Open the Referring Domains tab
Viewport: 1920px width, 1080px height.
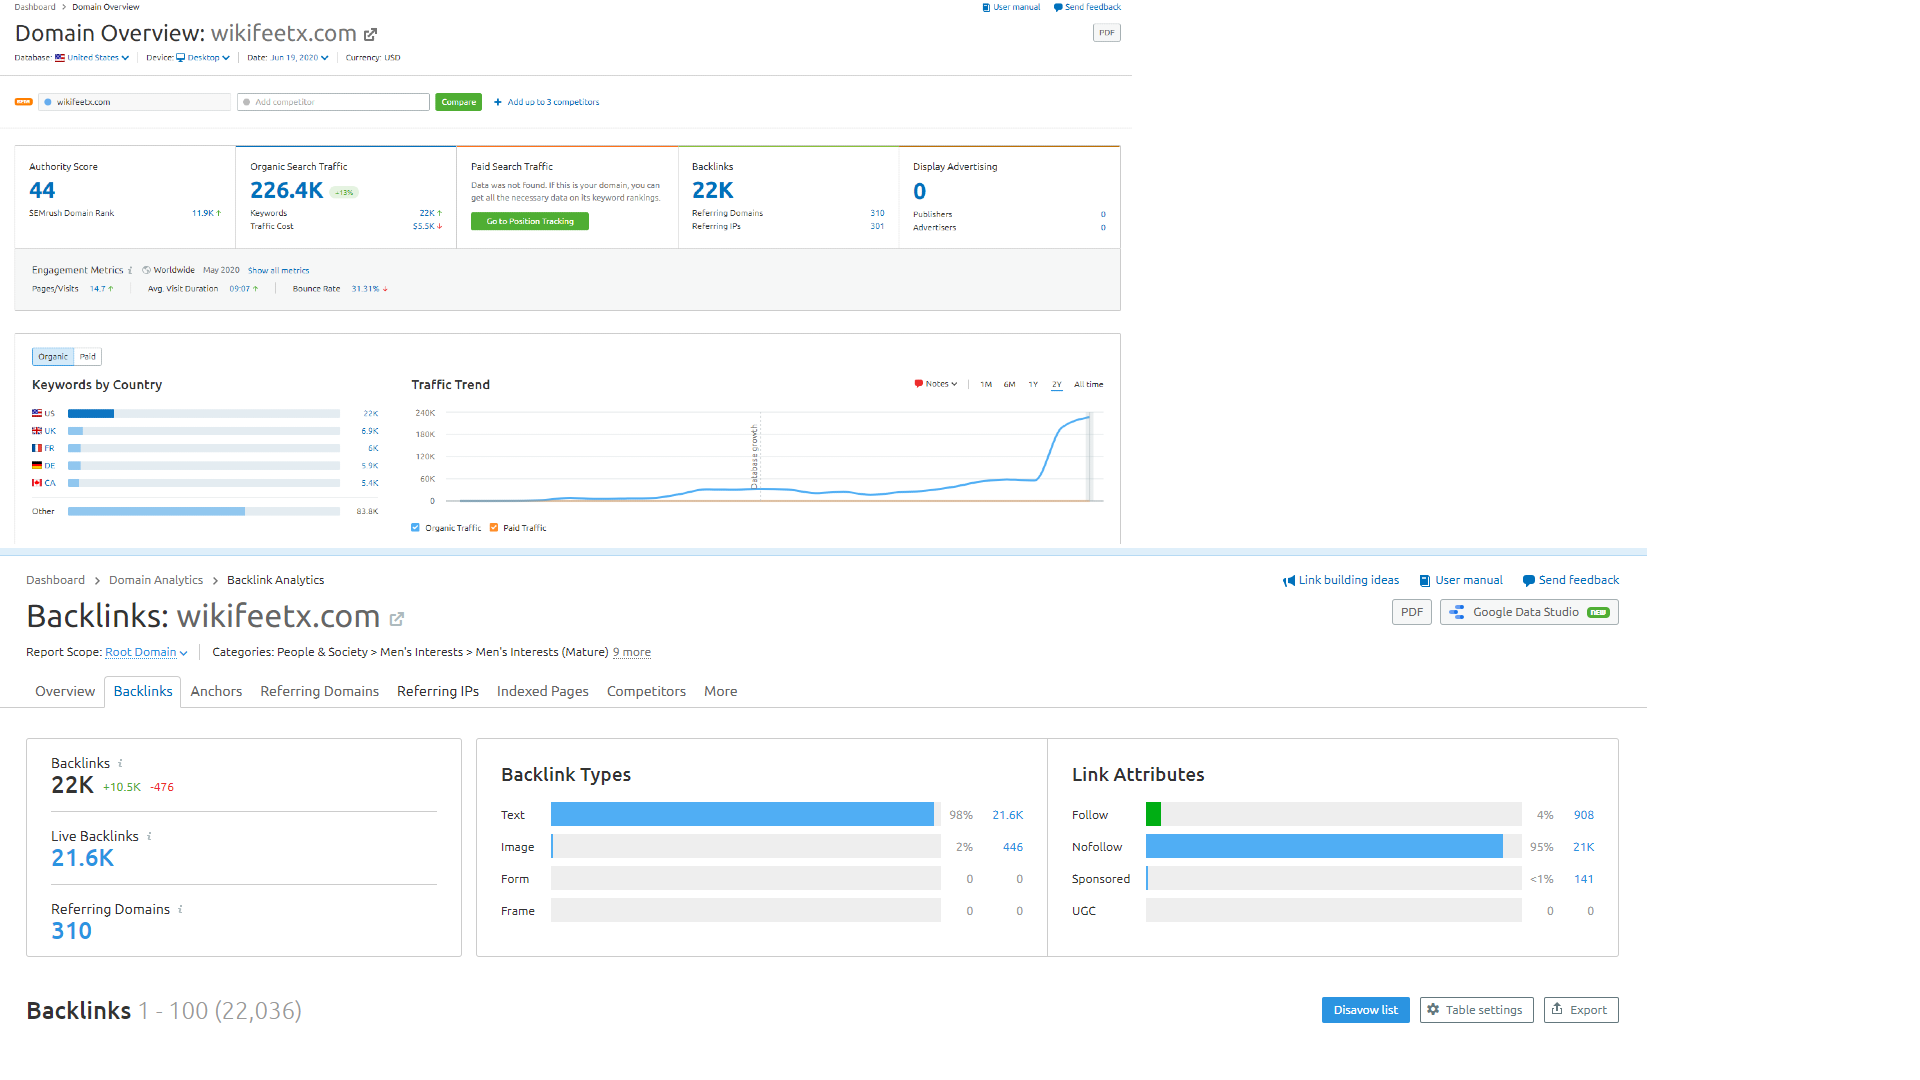[x=320, y=692]
